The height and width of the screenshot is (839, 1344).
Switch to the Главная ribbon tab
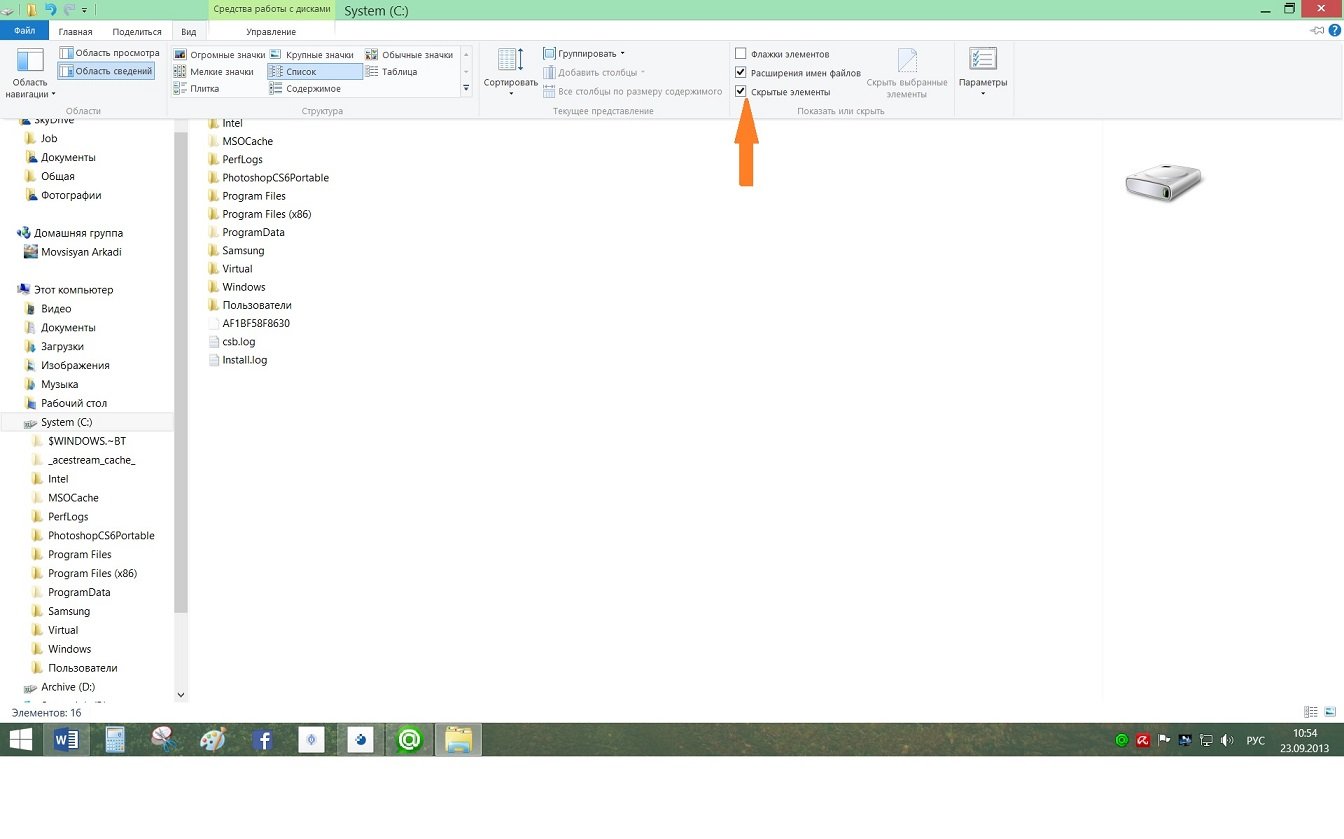(x=75, y=32)
